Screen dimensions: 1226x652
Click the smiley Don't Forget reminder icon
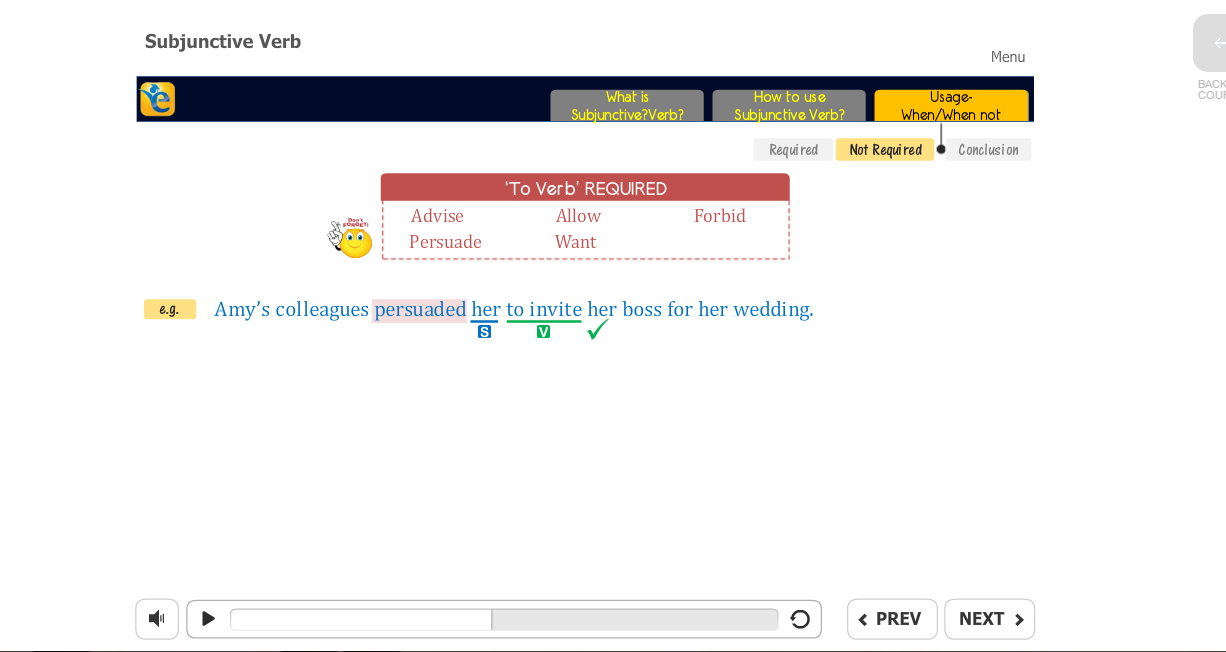click(x=354, y=240)
